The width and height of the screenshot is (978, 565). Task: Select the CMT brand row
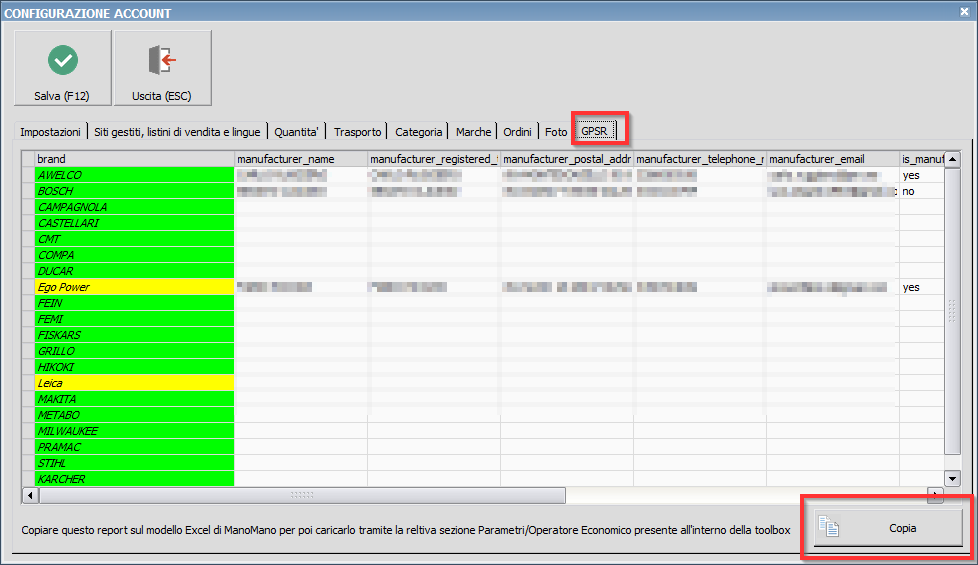click(135, 239)
